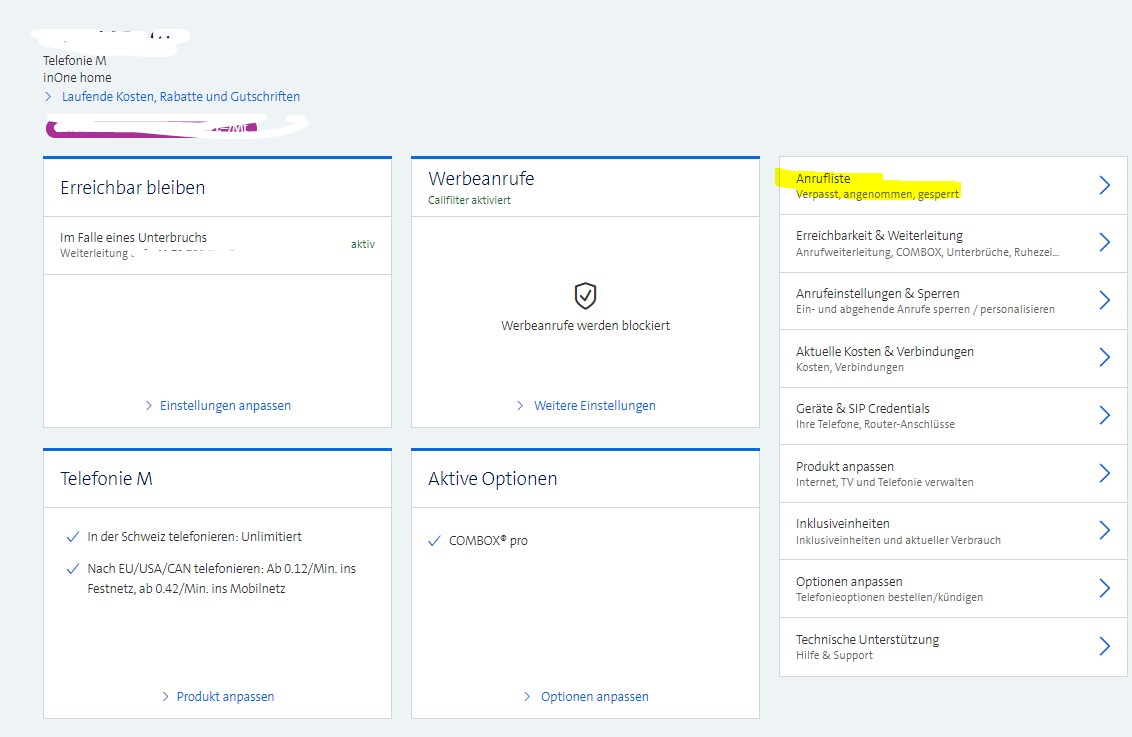Click the checkmark for Nach EU/USA/CAN telefonieren
This screenshot has width=1132, height=737.
click(73, 569)
